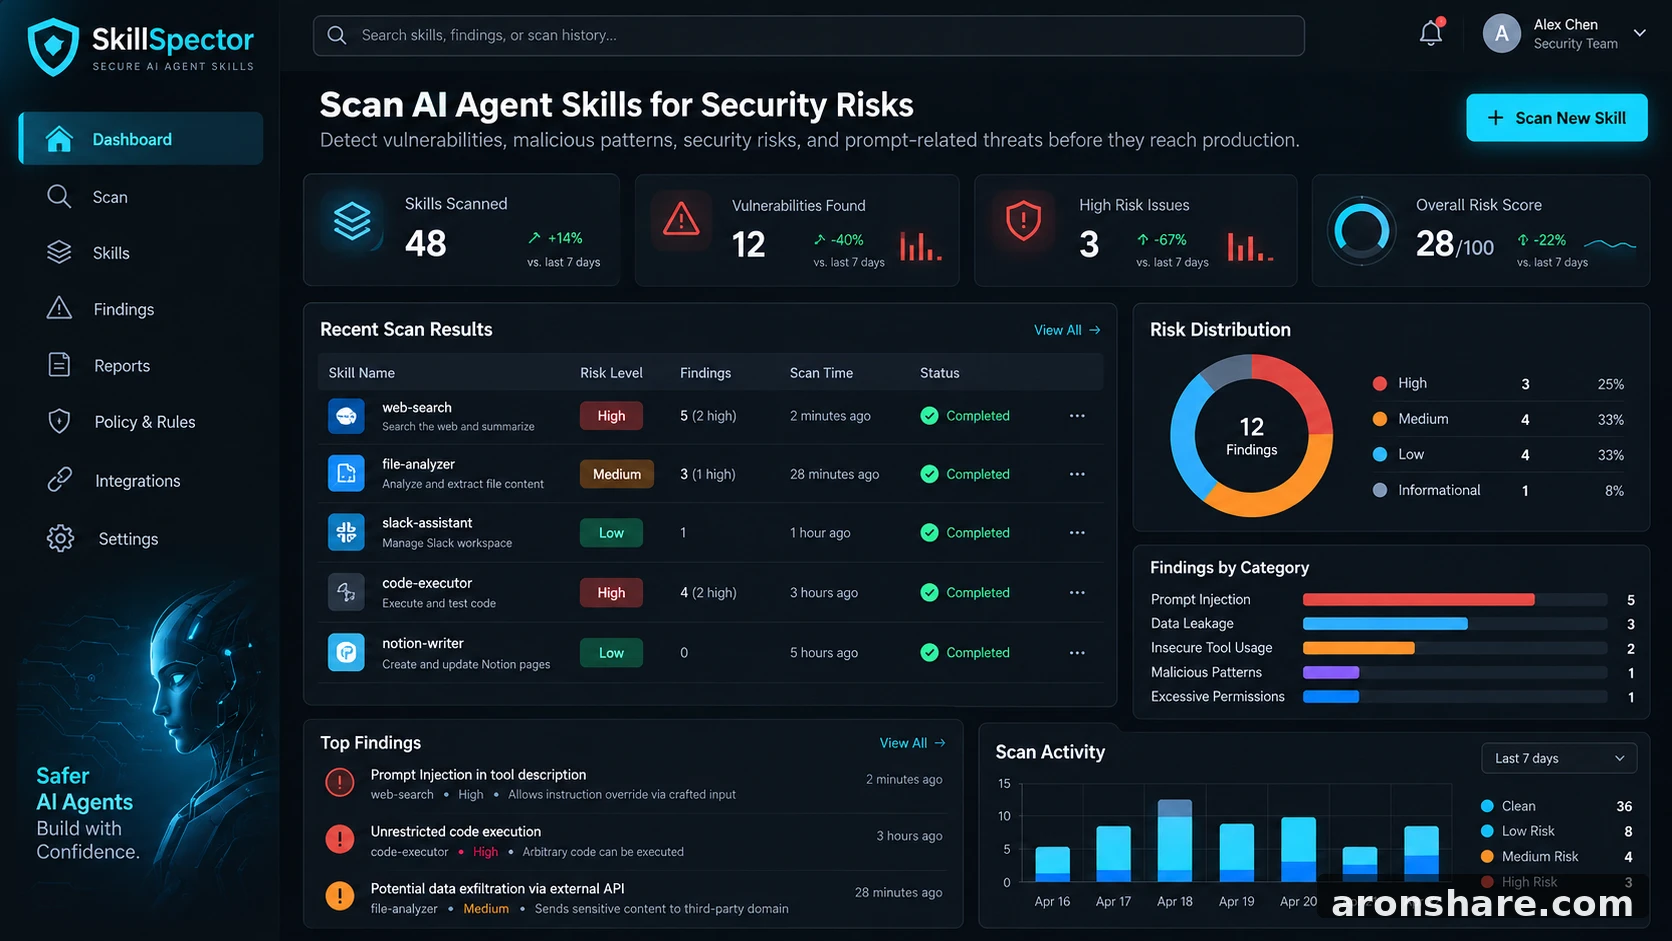The width and height of the screenshot is (1672, 941).
Task: Open the more options menu for code-executor
Action: tap(1077, 593)
